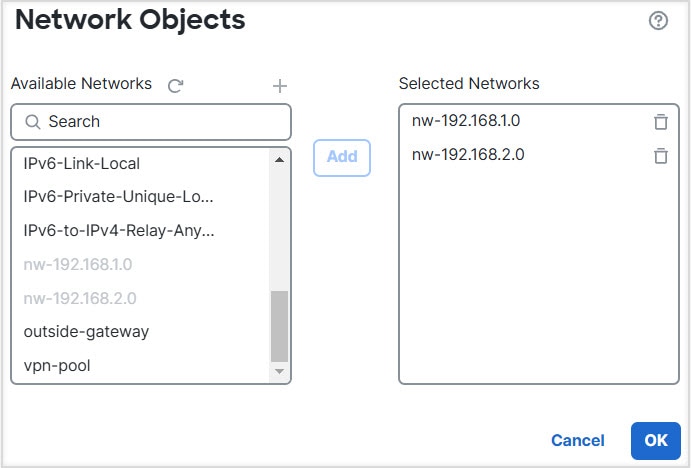Click greyed-out nw-192.168.1.0 in available list
Screen dimensions: 691x468
(78, 265)
